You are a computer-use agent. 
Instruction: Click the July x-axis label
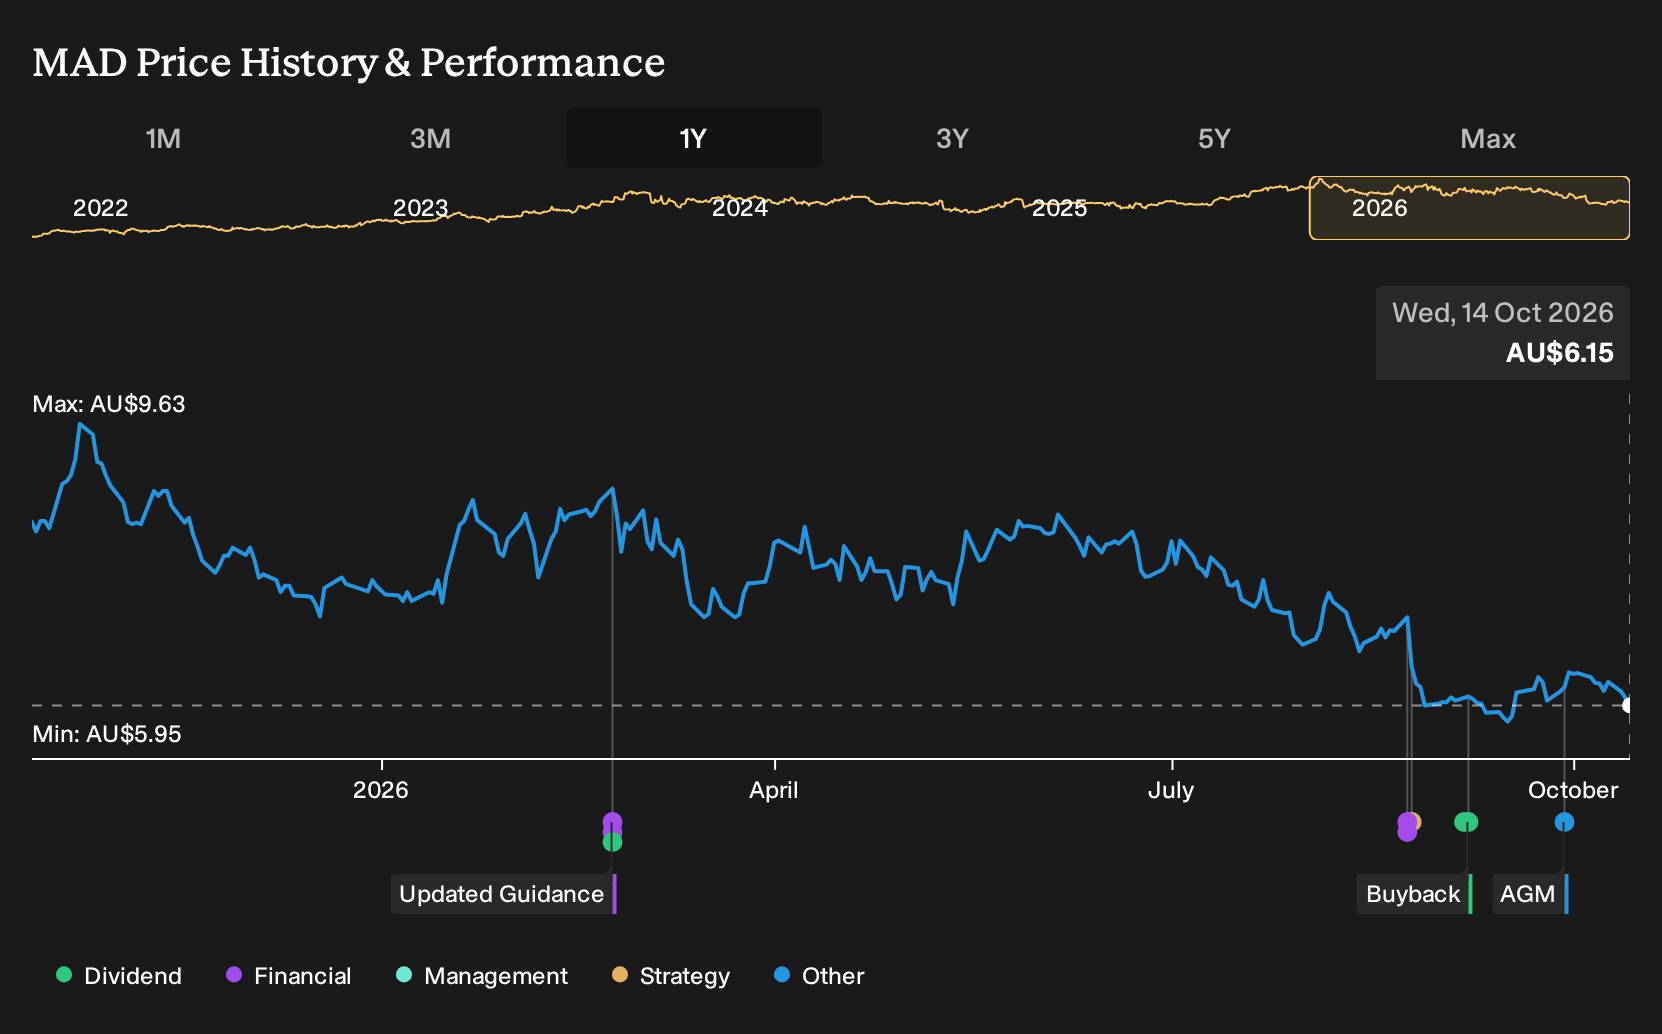1171,790
